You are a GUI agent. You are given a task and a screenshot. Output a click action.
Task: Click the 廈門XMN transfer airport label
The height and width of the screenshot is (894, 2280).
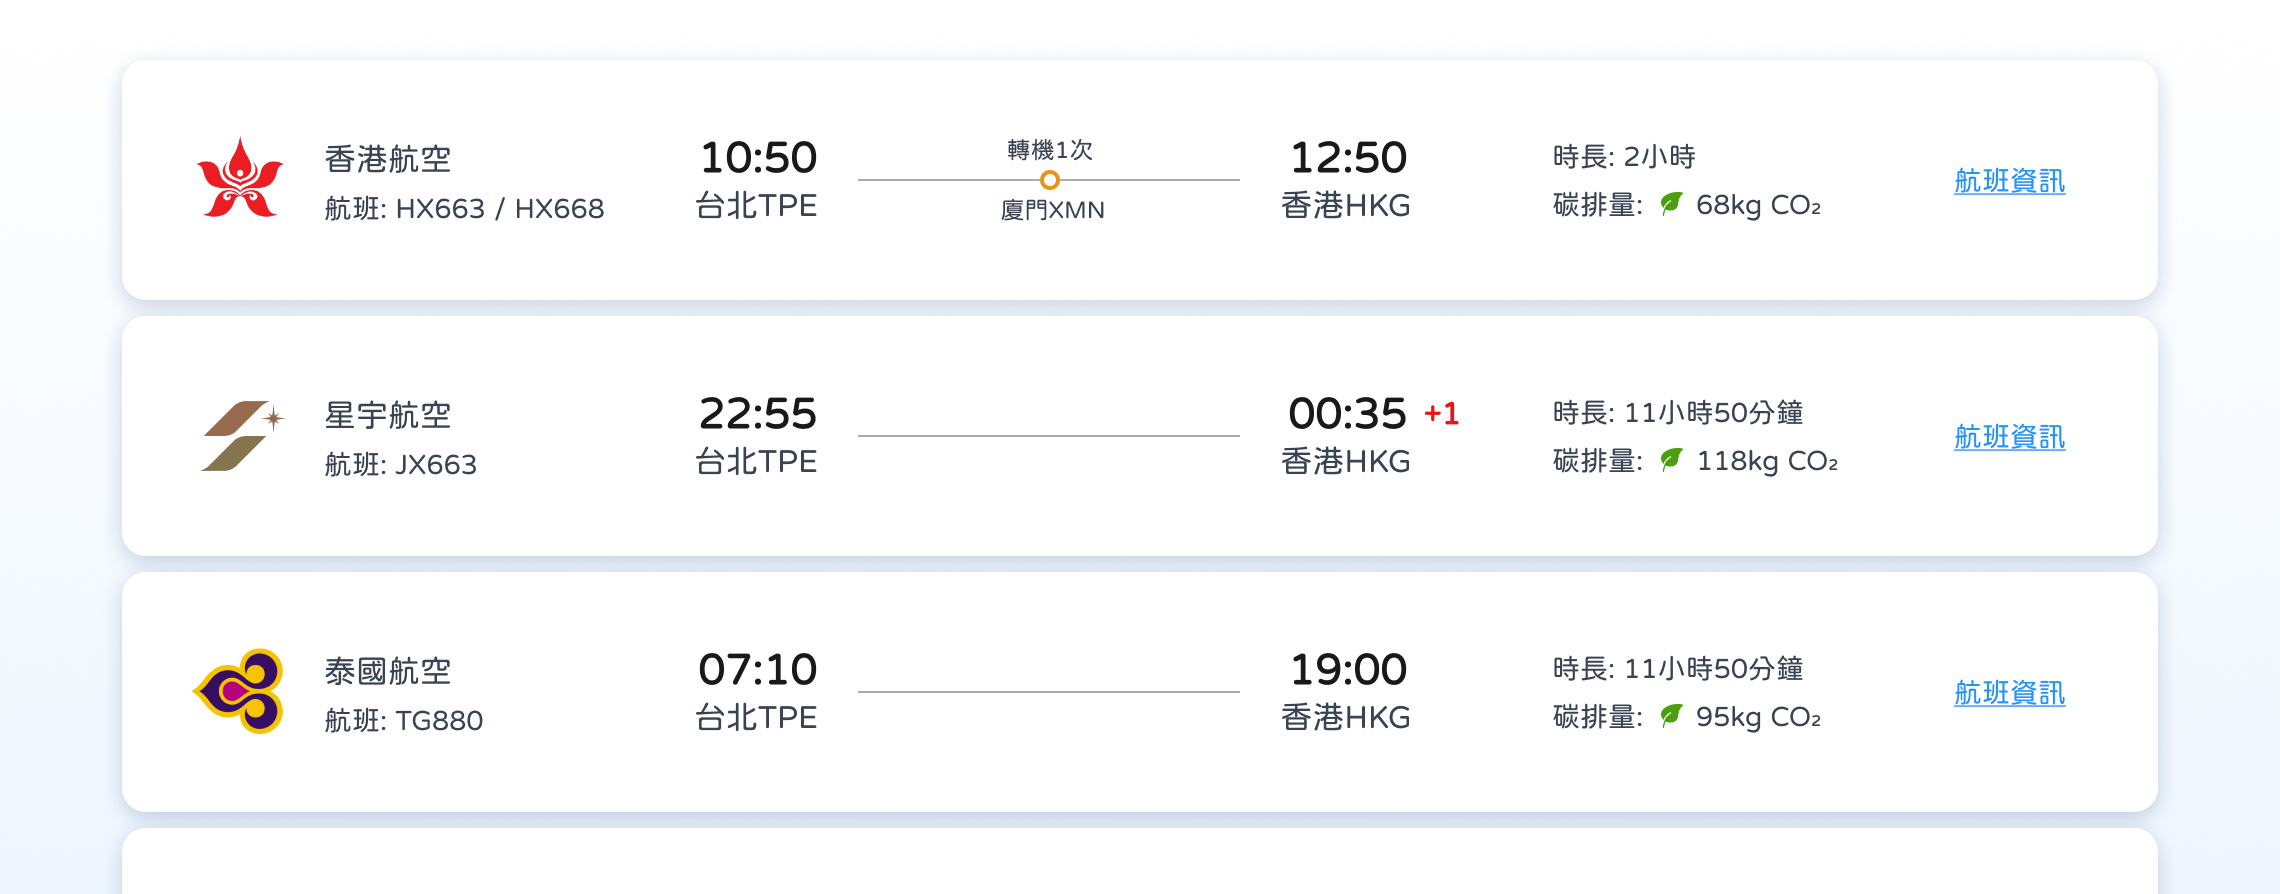coord(1052,210)
